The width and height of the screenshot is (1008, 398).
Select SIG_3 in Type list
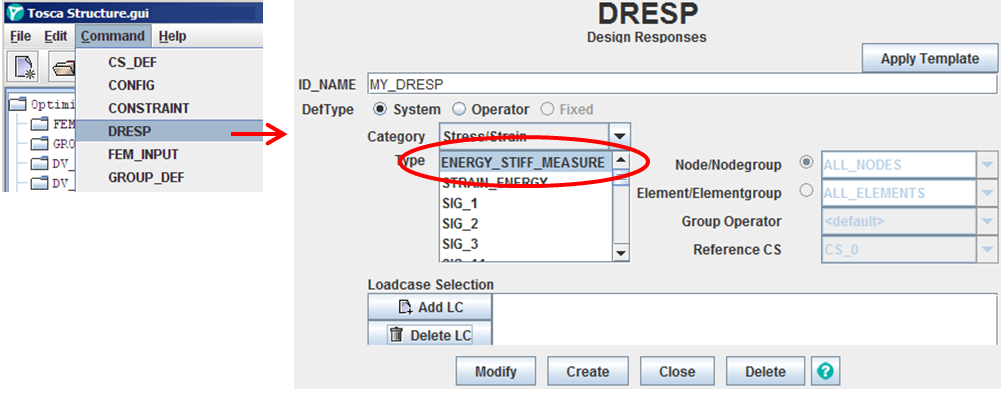point(526,245)
